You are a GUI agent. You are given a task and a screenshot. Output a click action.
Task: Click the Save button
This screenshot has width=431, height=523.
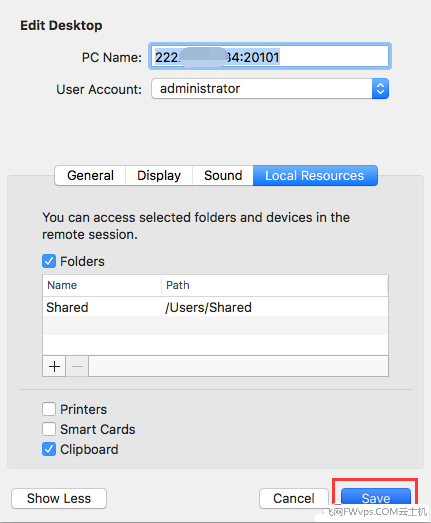376,498
